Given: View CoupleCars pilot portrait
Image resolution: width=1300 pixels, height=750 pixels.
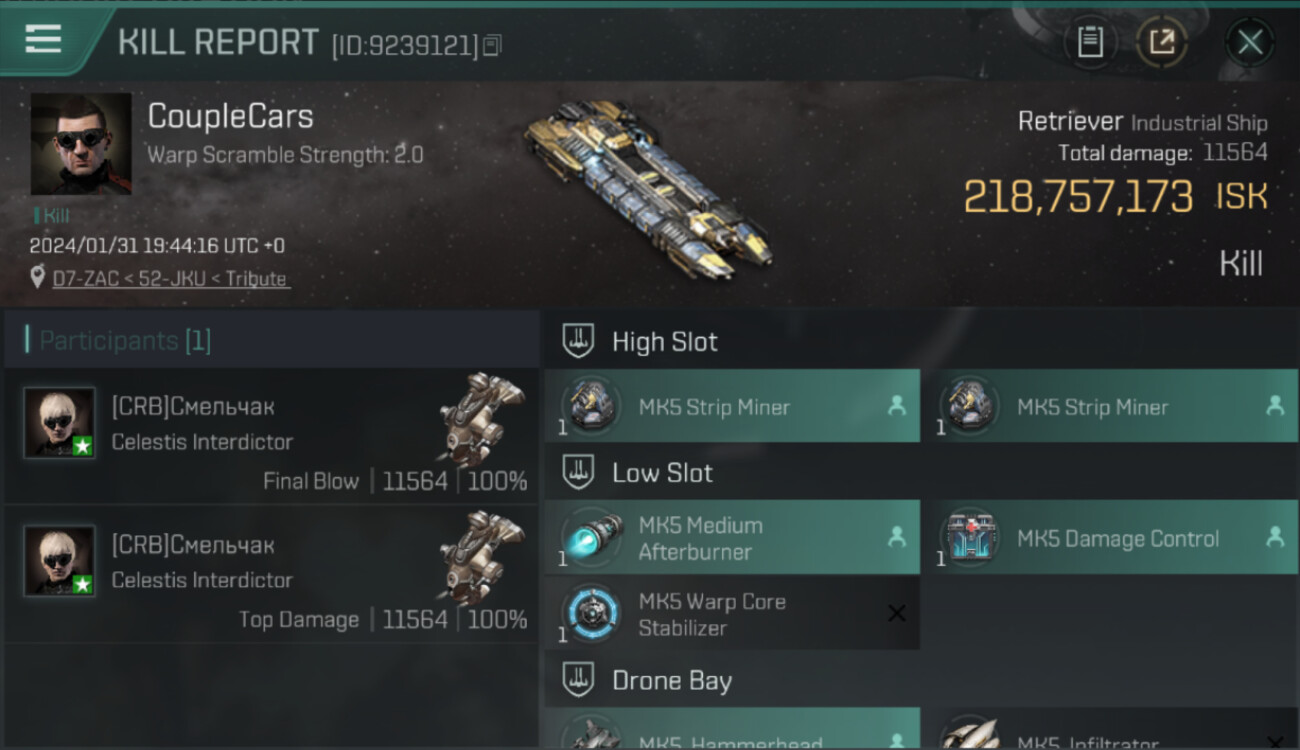Looking at the screenshot, I should tap(80, 144).
